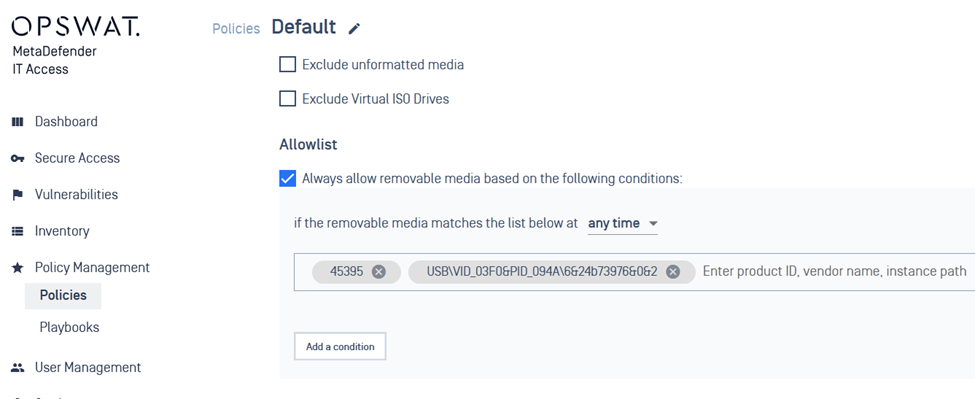Open the Policies sidebar item
The height and width of the screenshot is (399, 975).
pyautogui.click(x=63, y=295)
